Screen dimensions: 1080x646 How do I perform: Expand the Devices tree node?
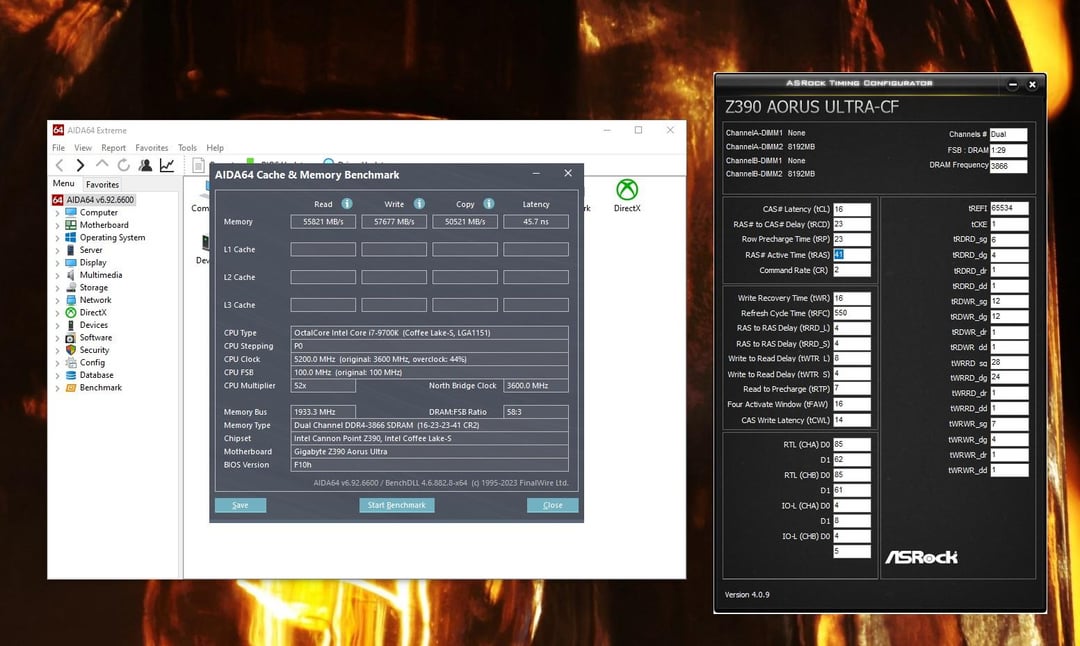pyautogui.click(x=57, y=325)
